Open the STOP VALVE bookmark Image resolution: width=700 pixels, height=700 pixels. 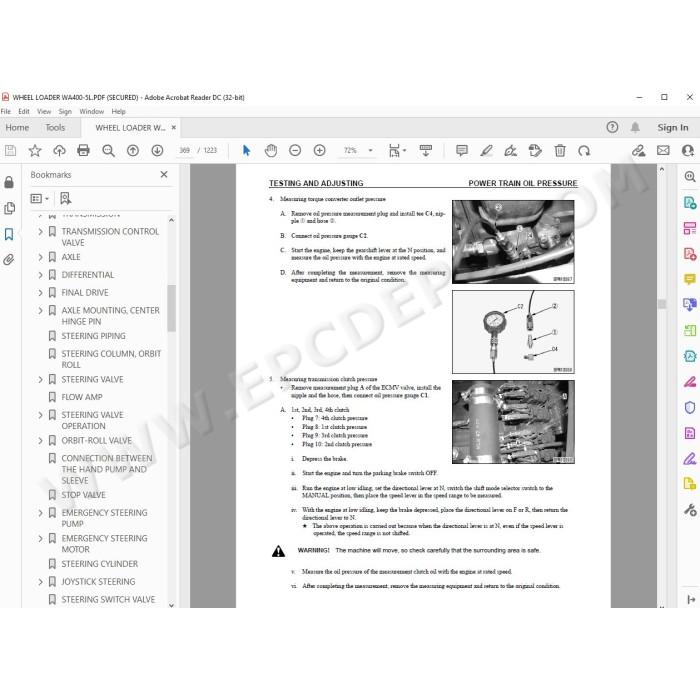[x=83, y=495]
